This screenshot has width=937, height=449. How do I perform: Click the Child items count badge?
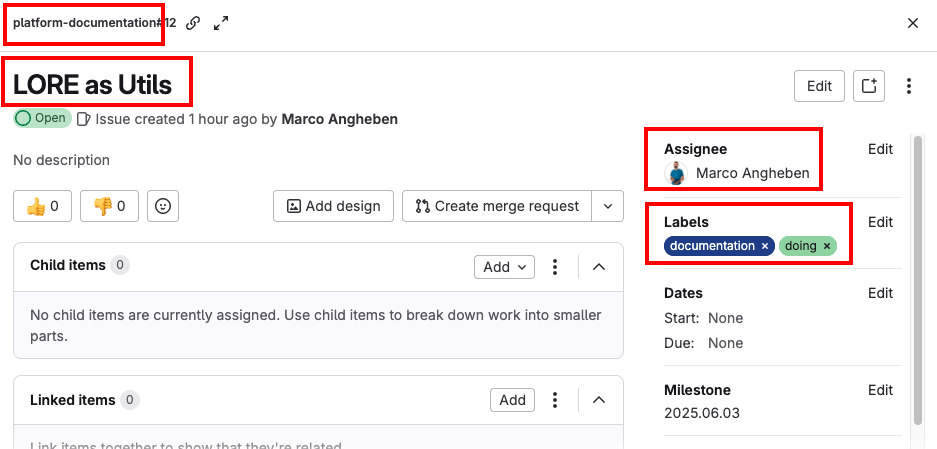120,265
